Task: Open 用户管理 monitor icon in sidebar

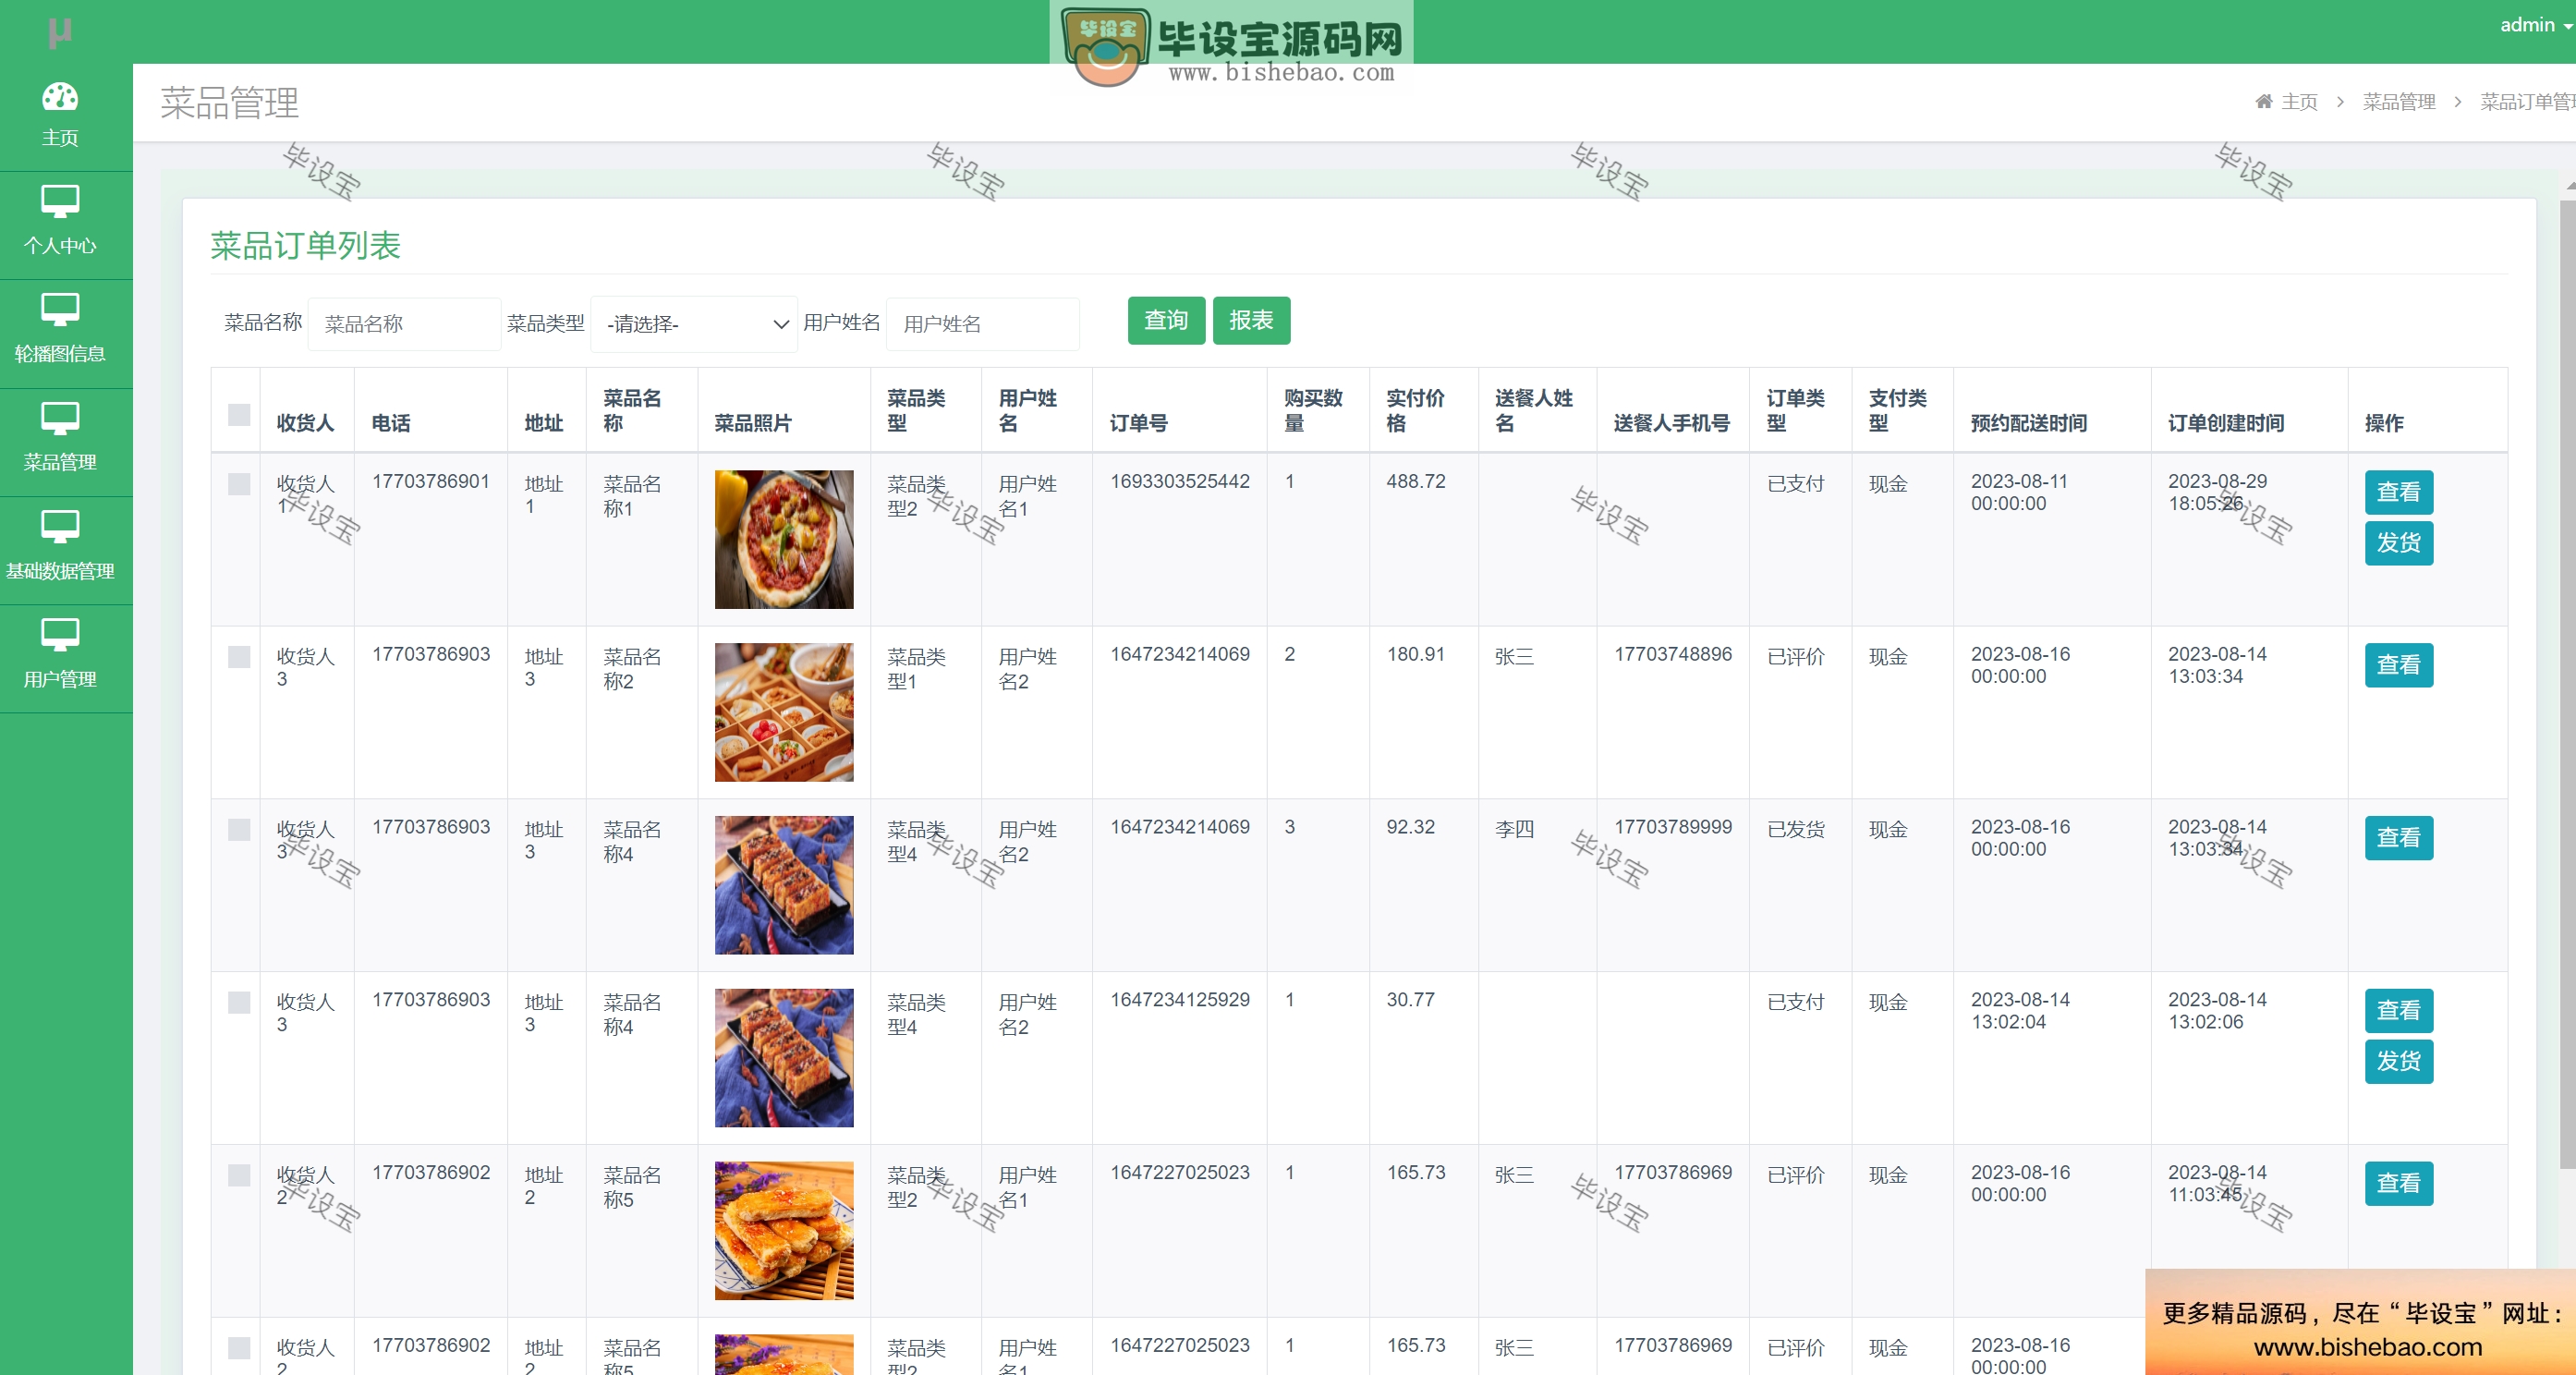Action: 60,635
